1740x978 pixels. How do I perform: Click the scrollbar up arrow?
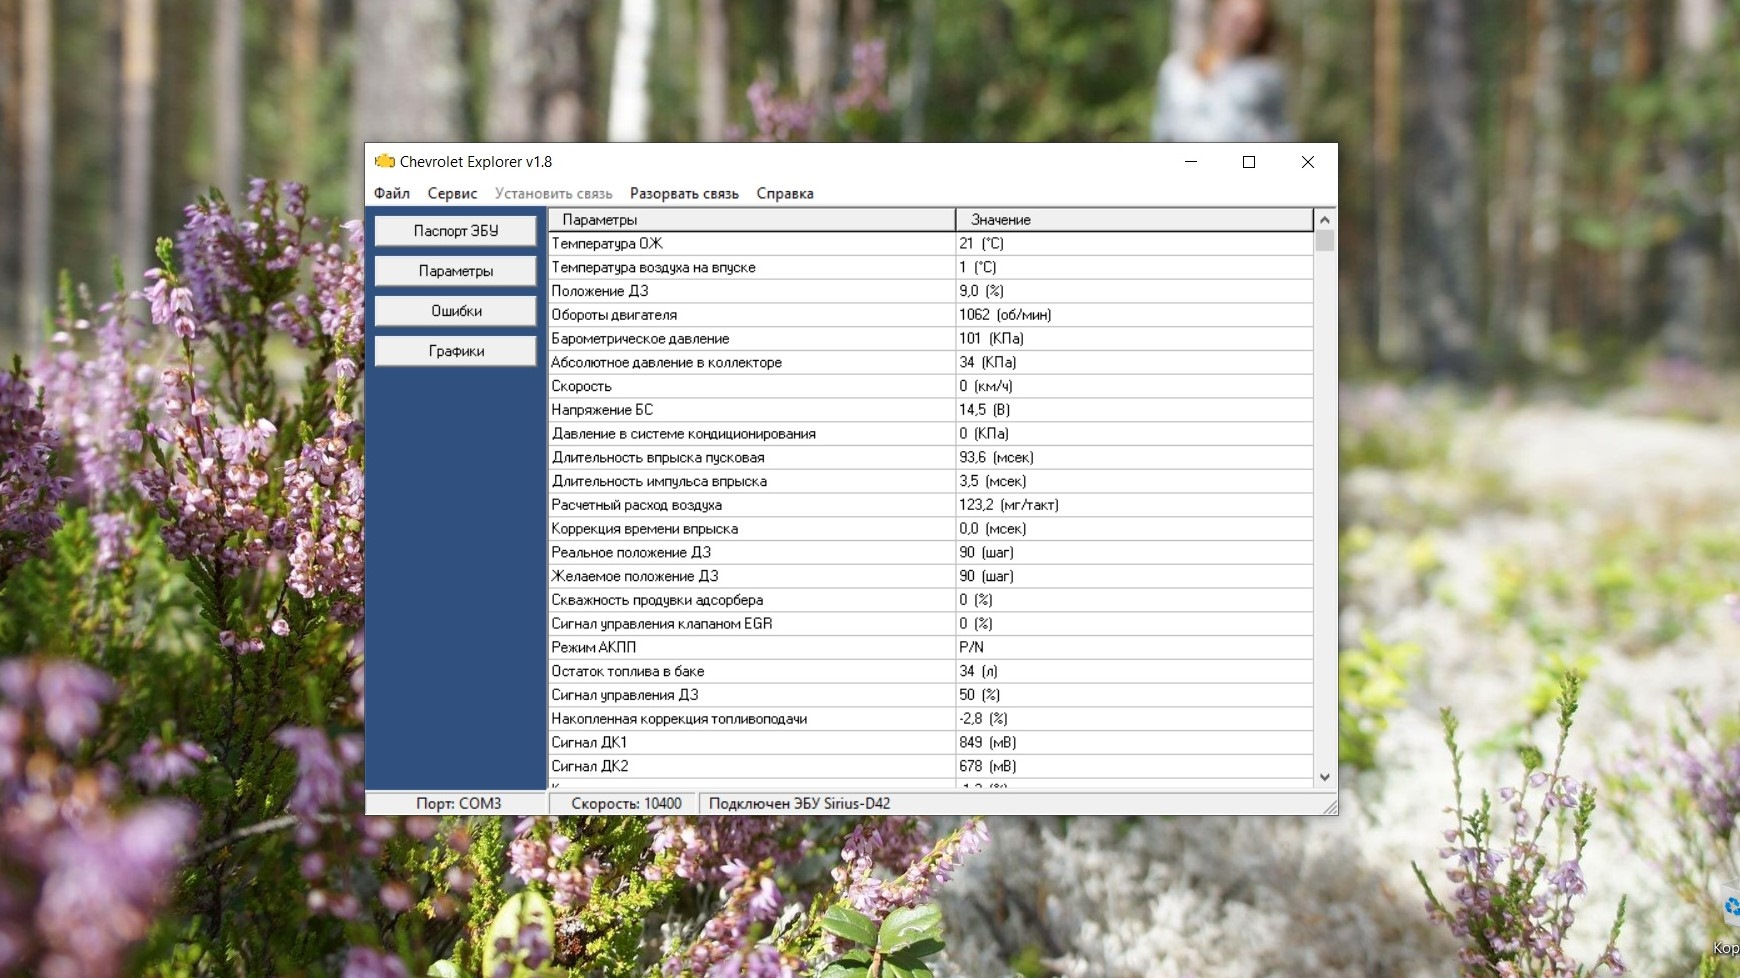click(1325, 219)
